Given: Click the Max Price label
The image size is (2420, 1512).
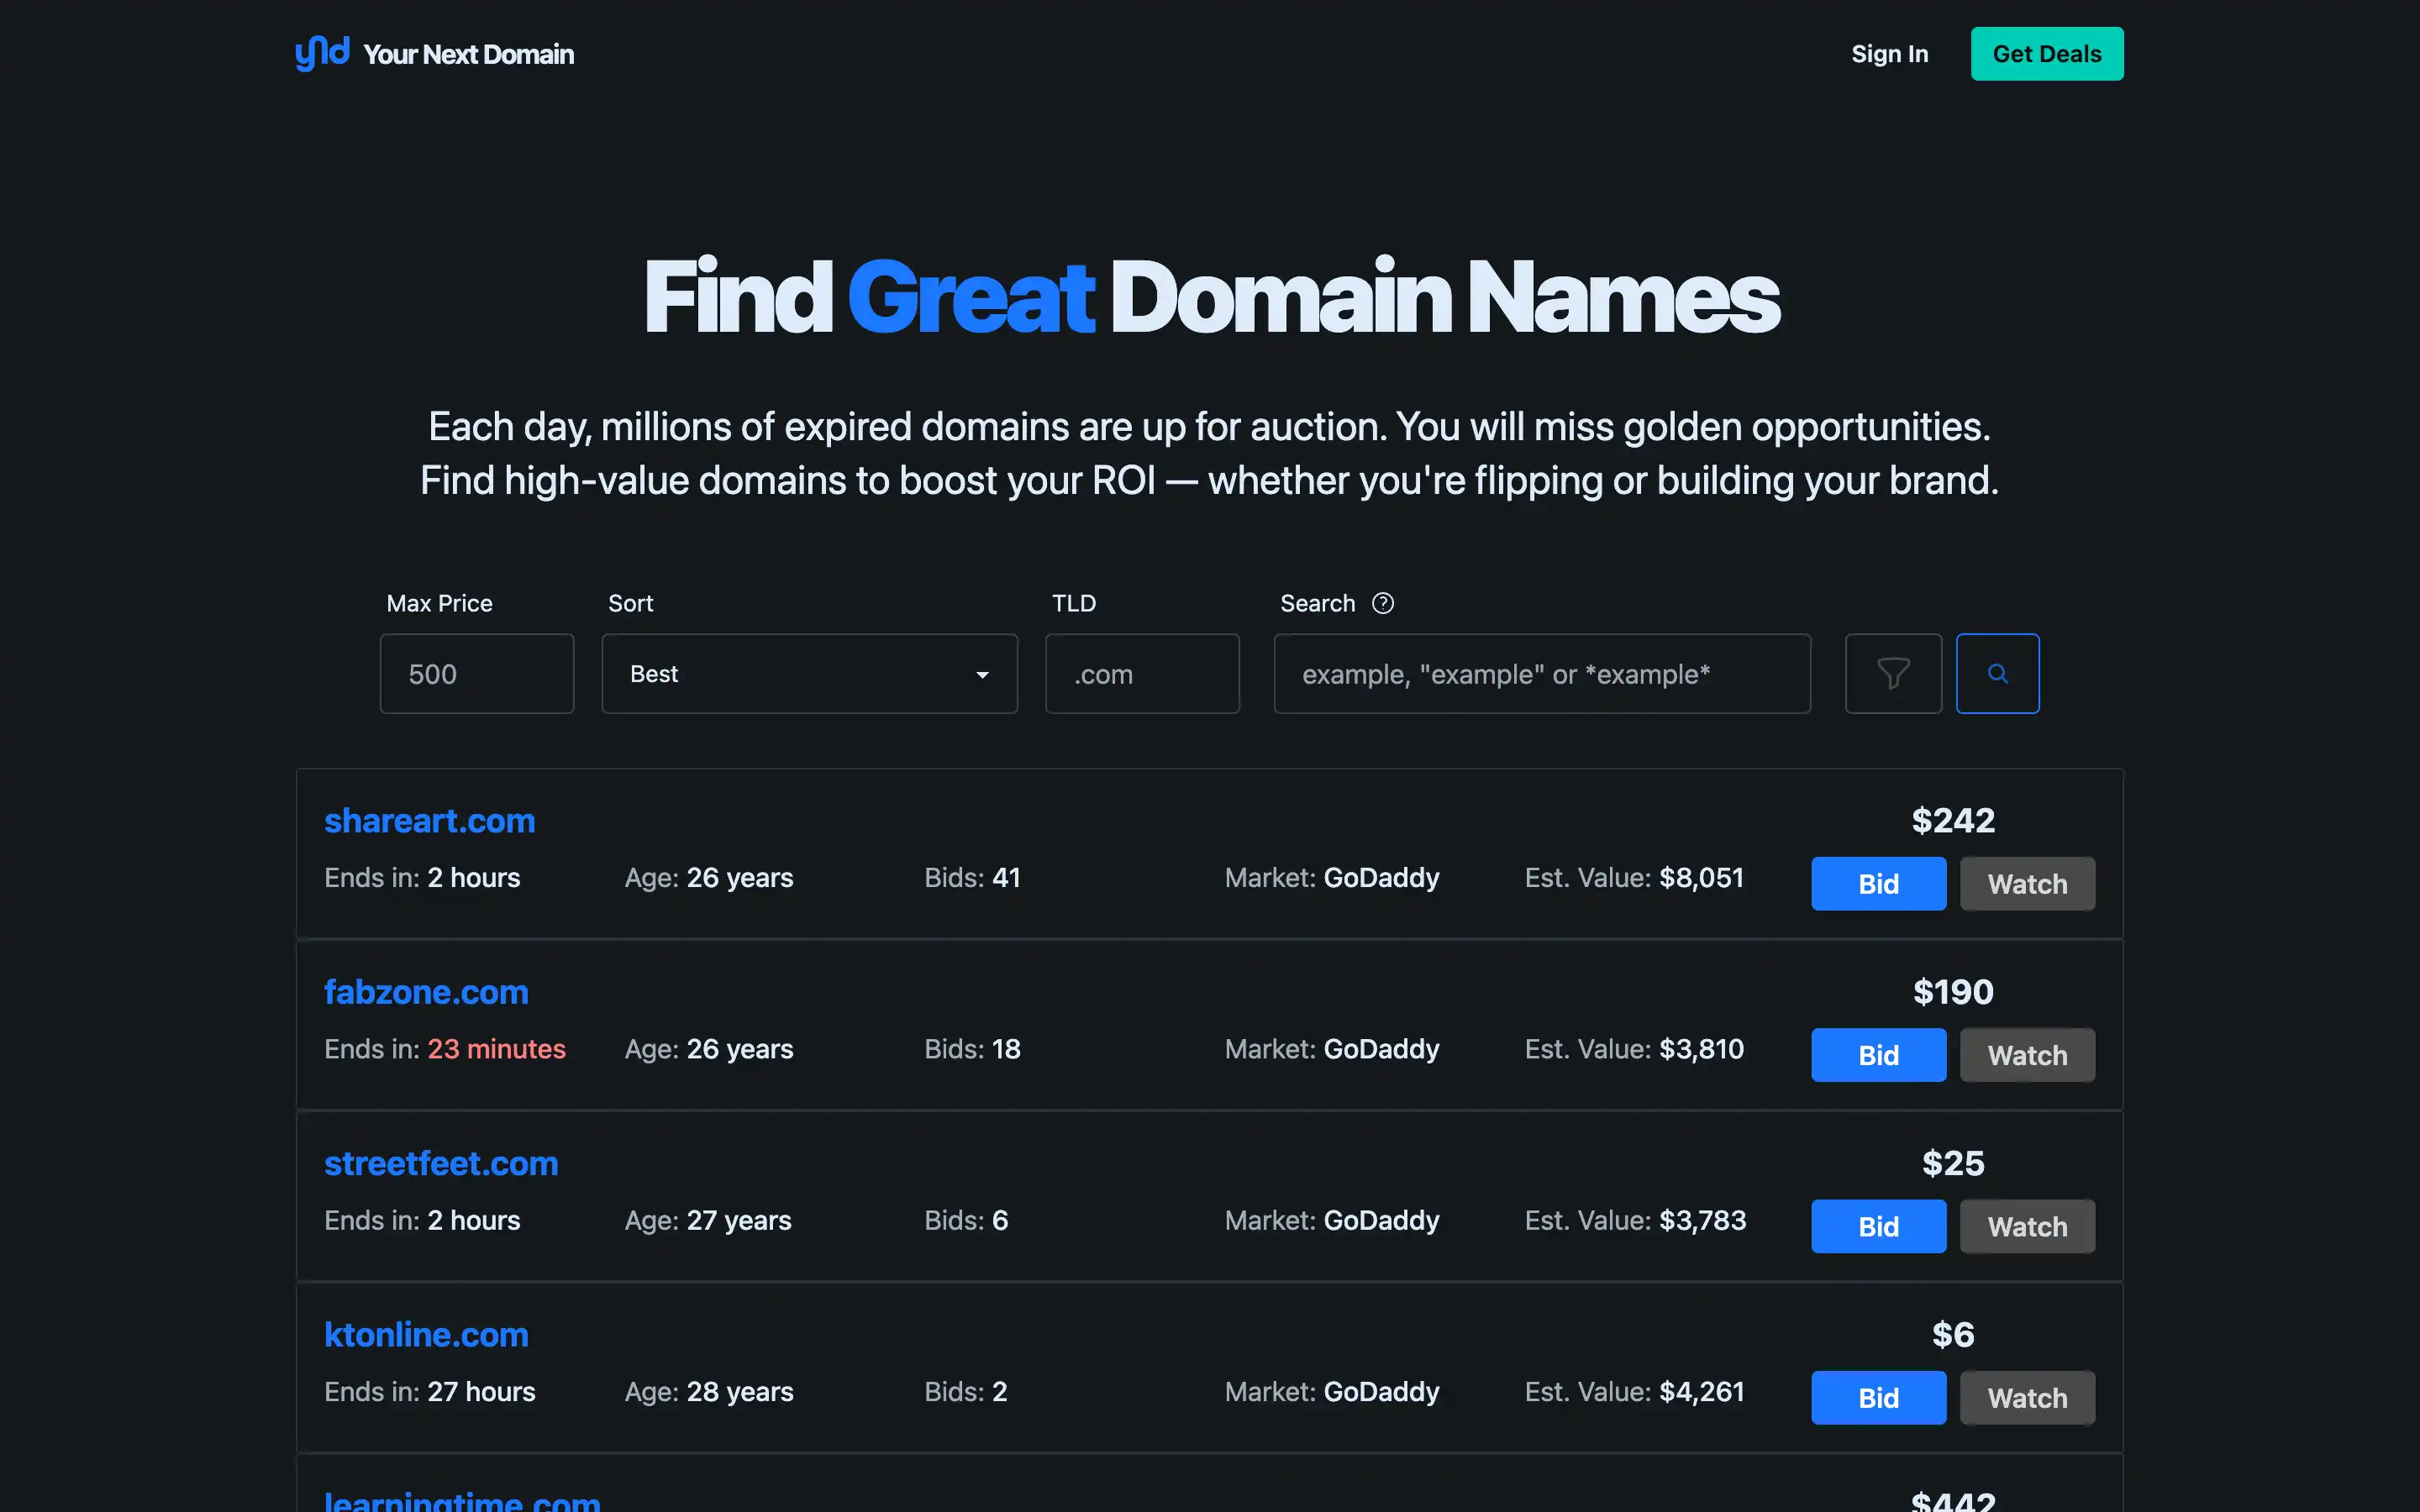Looking at the screenshot, I should 439,603.
